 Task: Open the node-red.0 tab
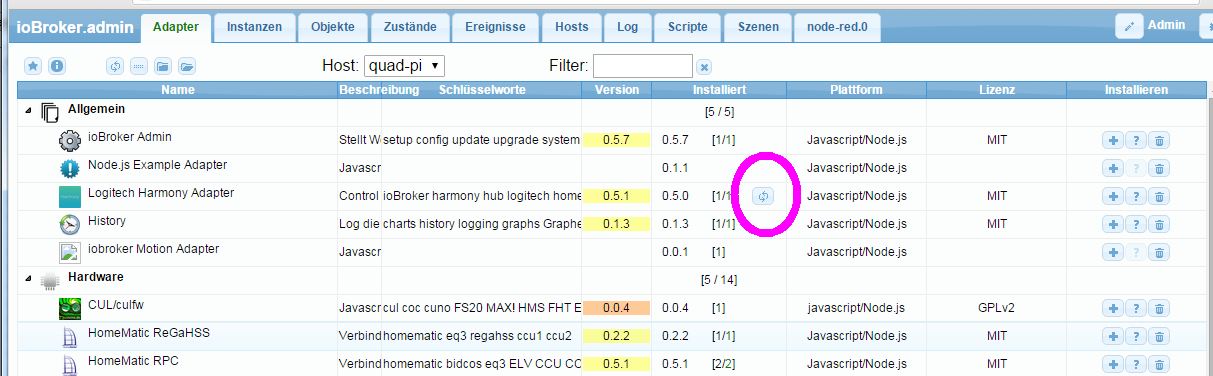coord(837,28)
